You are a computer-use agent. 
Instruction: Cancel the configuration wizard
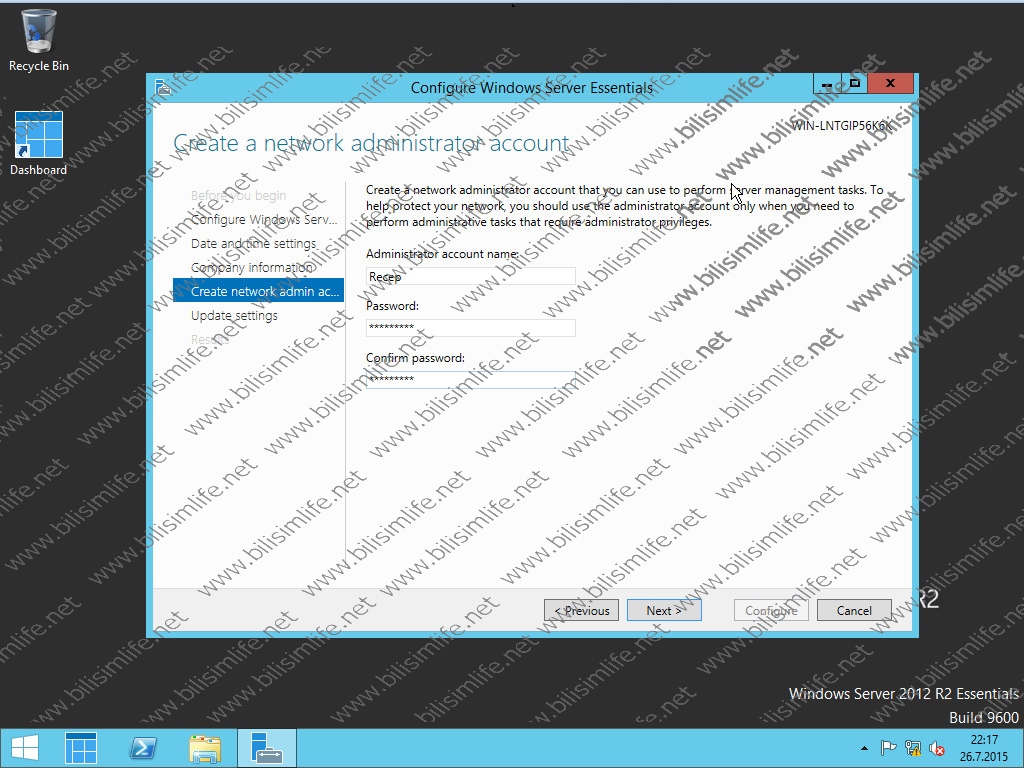click(854, 611)
